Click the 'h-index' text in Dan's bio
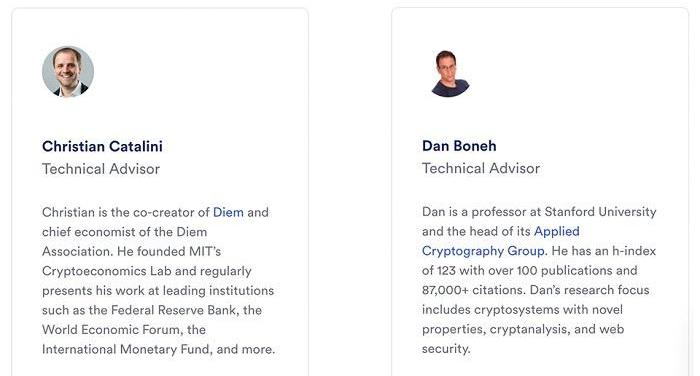Viewport: 700px width, 376px height. pos(634,251)
